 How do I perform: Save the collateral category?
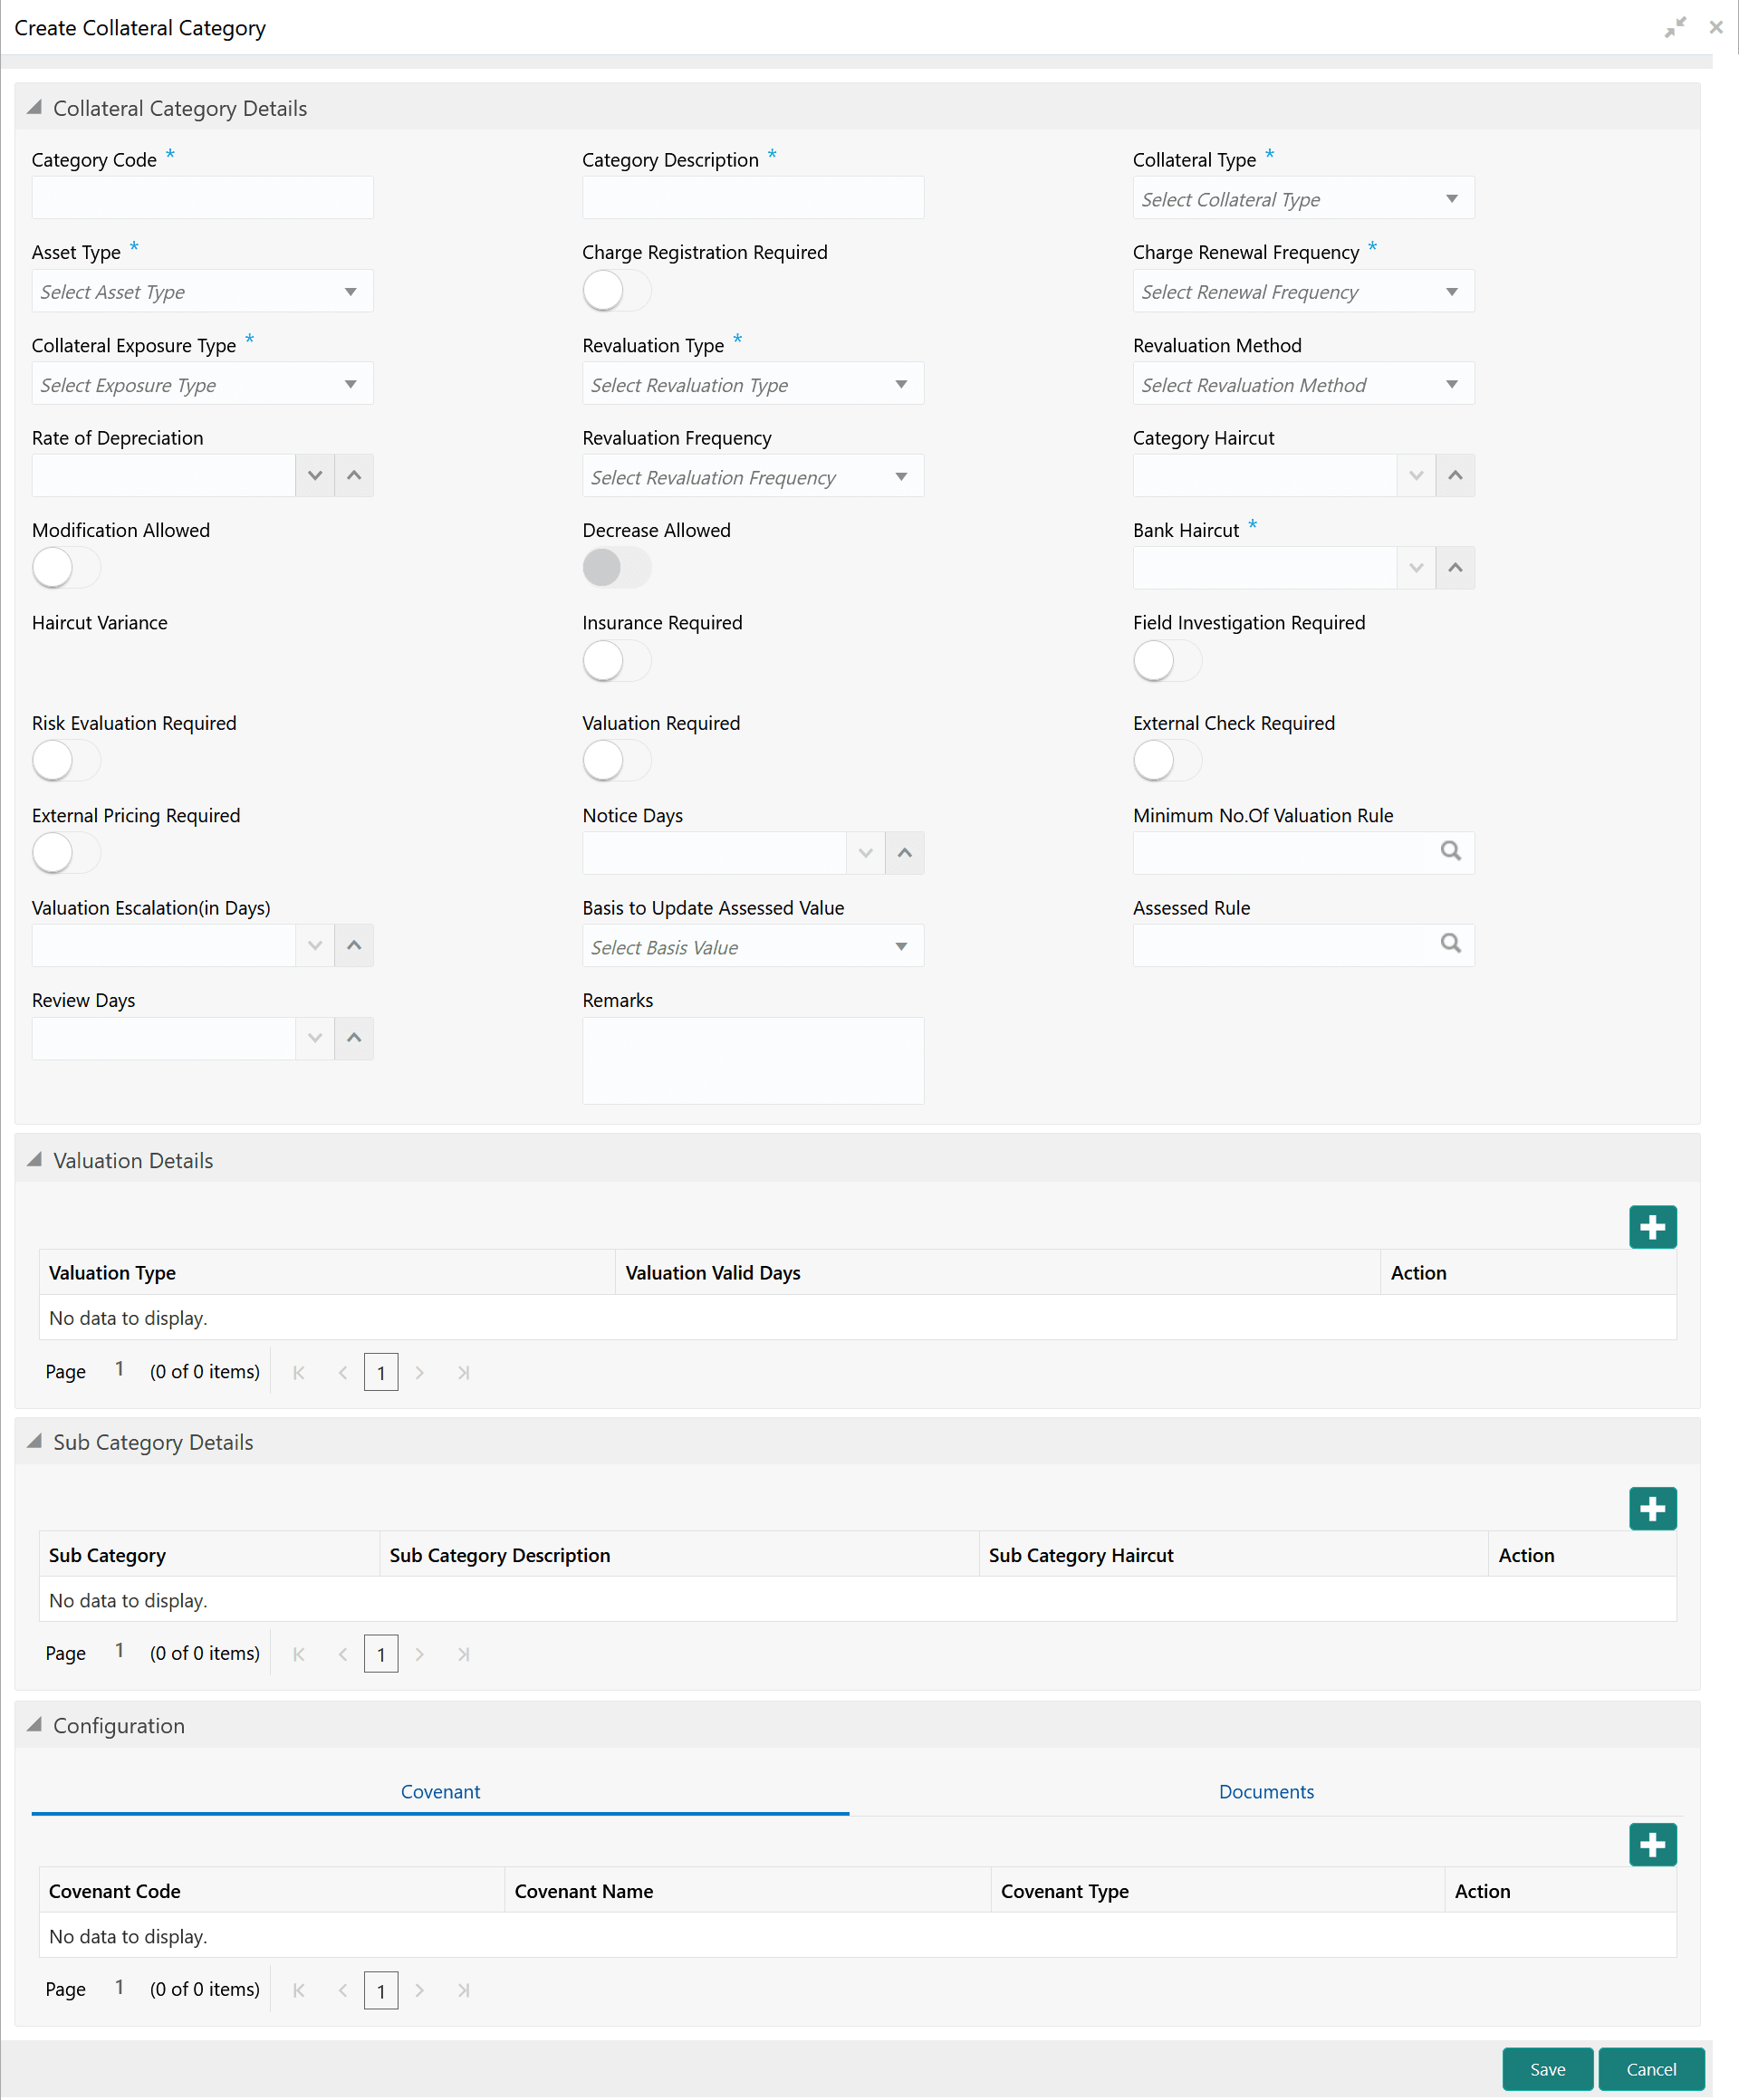[x=1546, y=2069]
